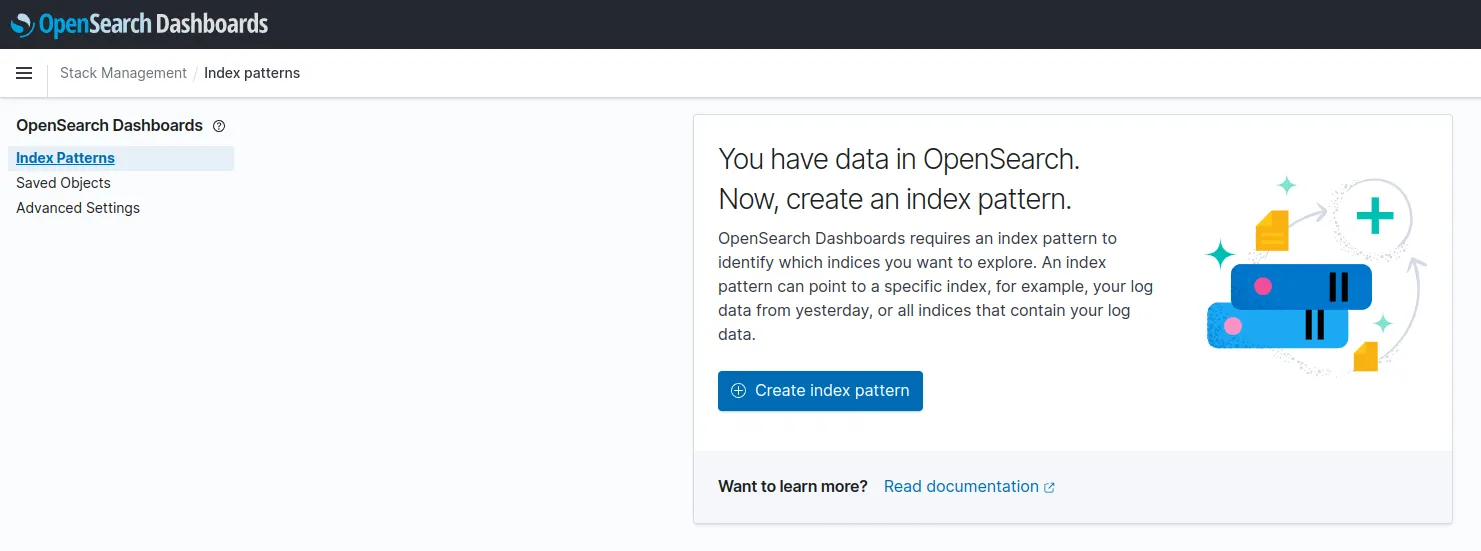Click the "You have data in OpenSearch" heading
The width and height of the screenshot is (1481, 551).
point(898,159)
